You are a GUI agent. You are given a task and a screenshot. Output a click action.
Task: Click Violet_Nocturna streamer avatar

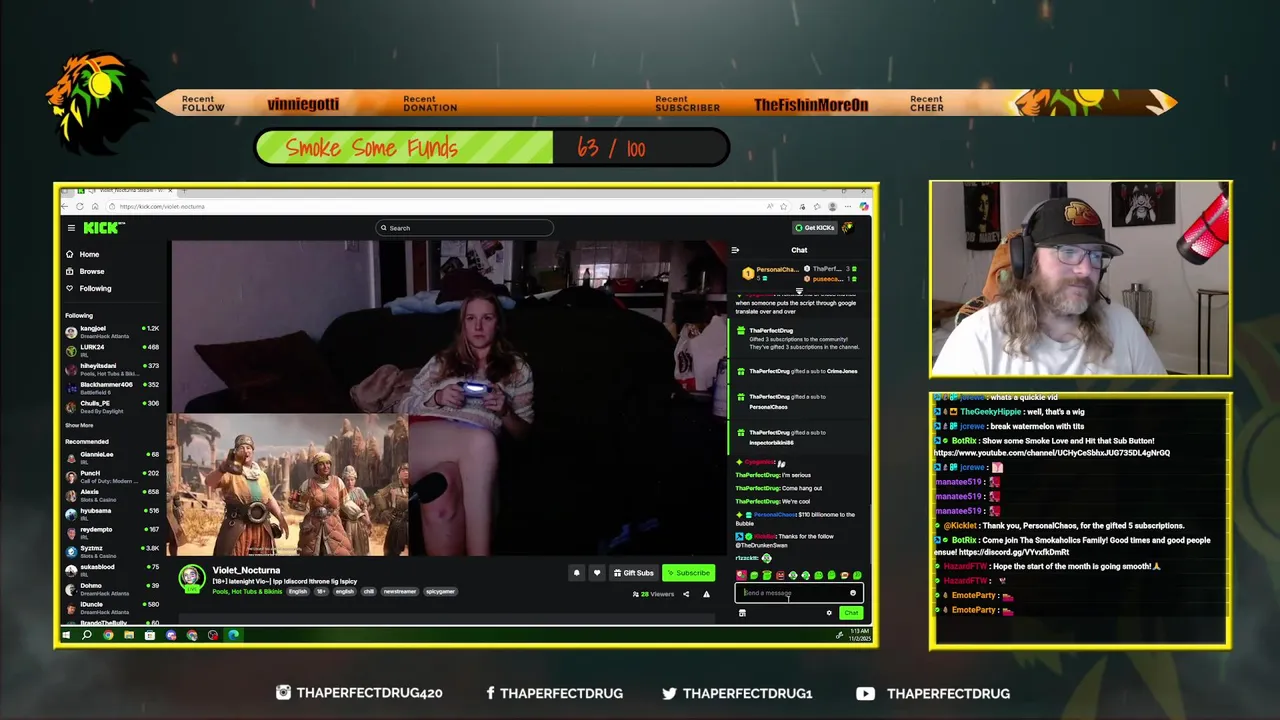192,578
